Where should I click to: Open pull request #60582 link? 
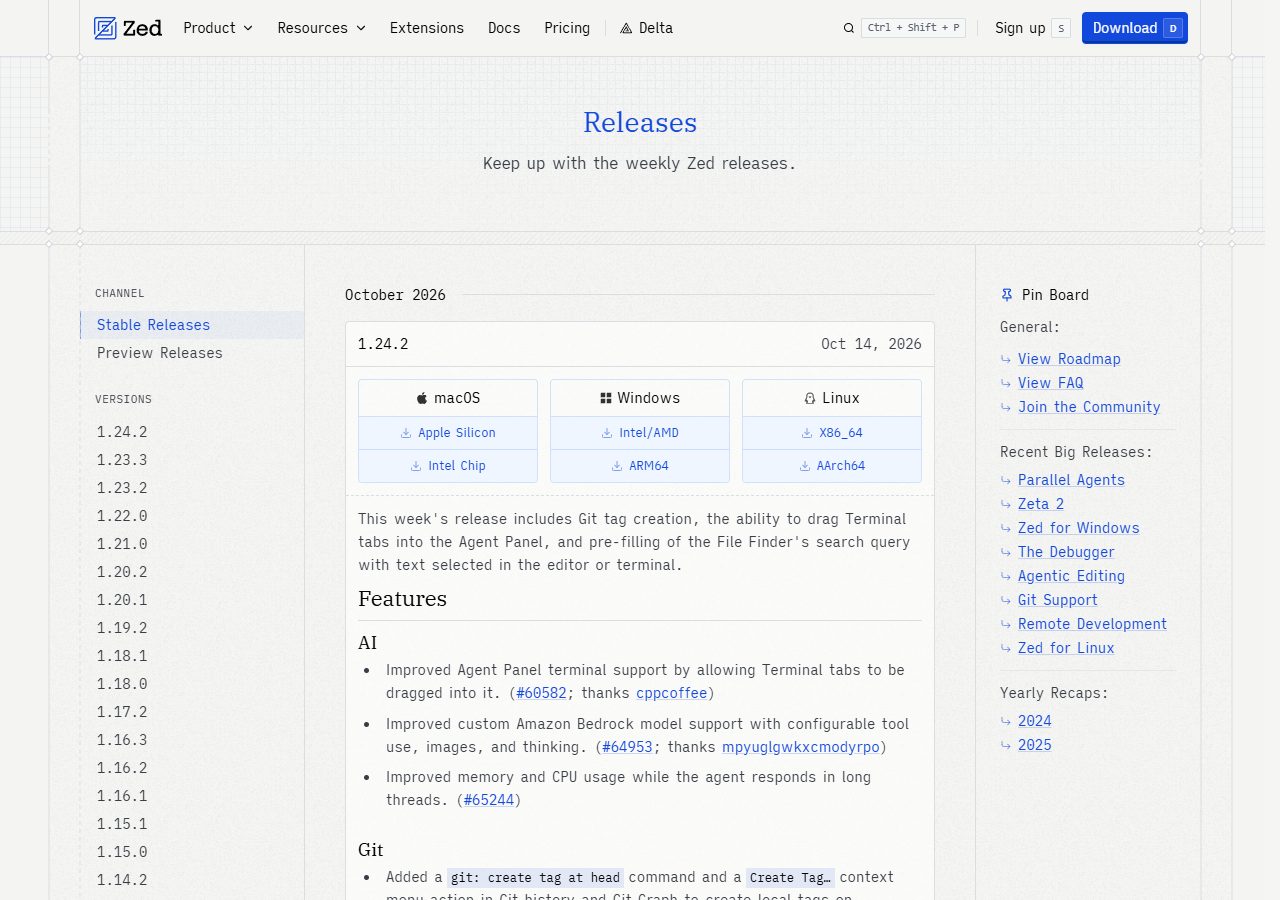click(x=541, y=693)
